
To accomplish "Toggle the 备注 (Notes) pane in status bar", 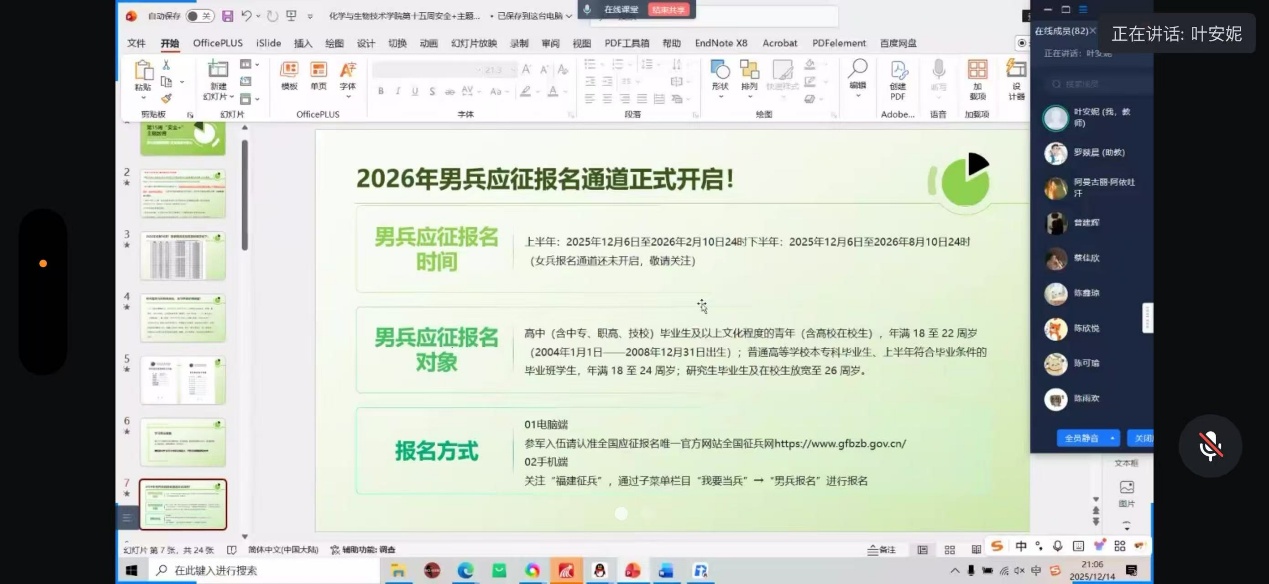I will coord(881,550).
